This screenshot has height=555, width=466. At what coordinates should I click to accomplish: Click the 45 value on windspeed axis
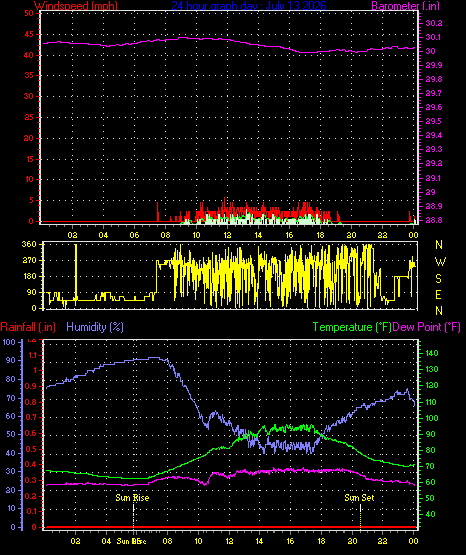tap(29, 34)
